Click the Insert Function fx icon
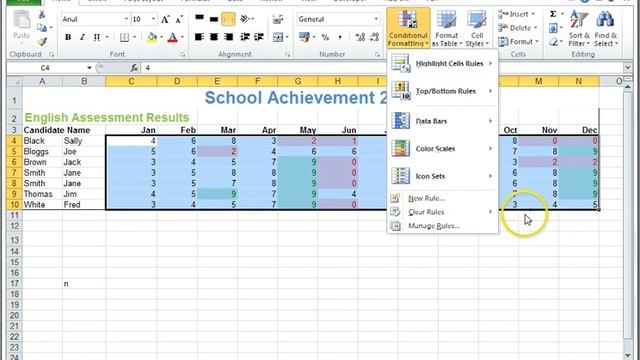640x360 pixels. (x=134, y=68)
